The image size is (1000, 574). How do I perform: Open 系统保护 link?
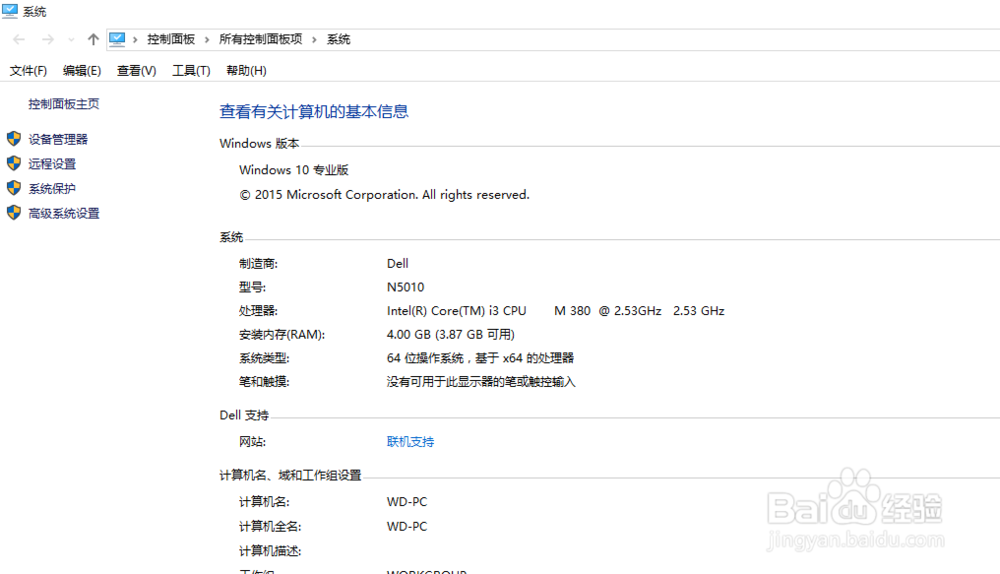[x=52, y=189]
